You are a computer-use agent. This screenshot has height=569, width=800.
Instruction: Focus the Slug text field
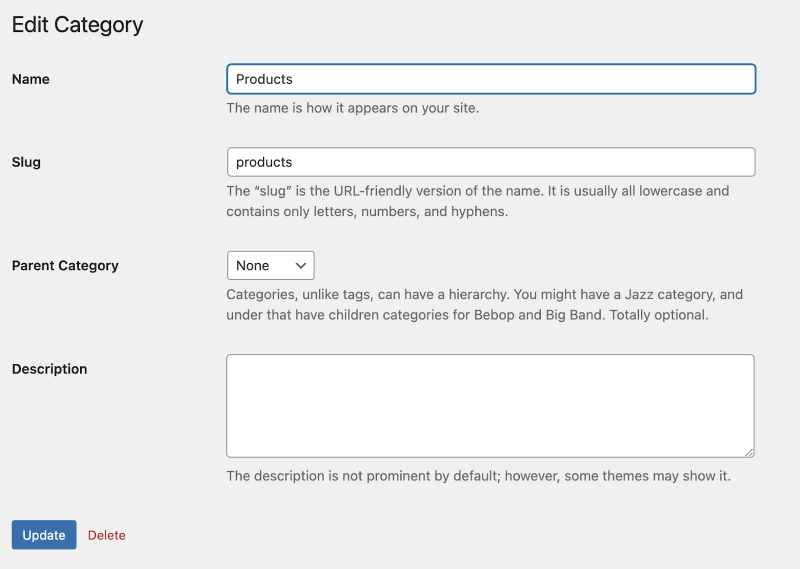click(491, 162)
